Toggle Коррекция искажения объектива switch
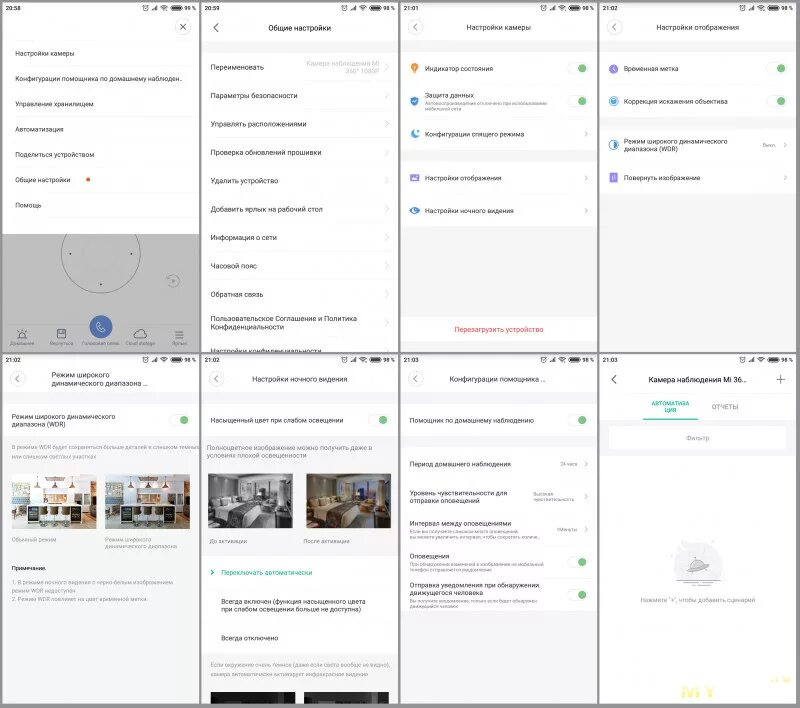800x708 pixels. click(777, 101)
